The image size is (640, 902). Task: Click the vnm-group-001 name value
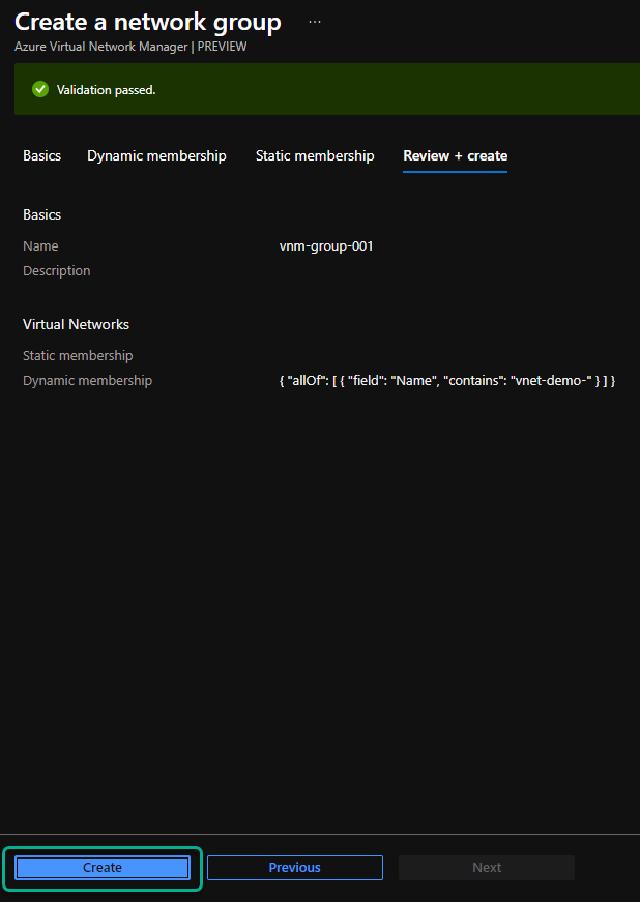[327, 246]
